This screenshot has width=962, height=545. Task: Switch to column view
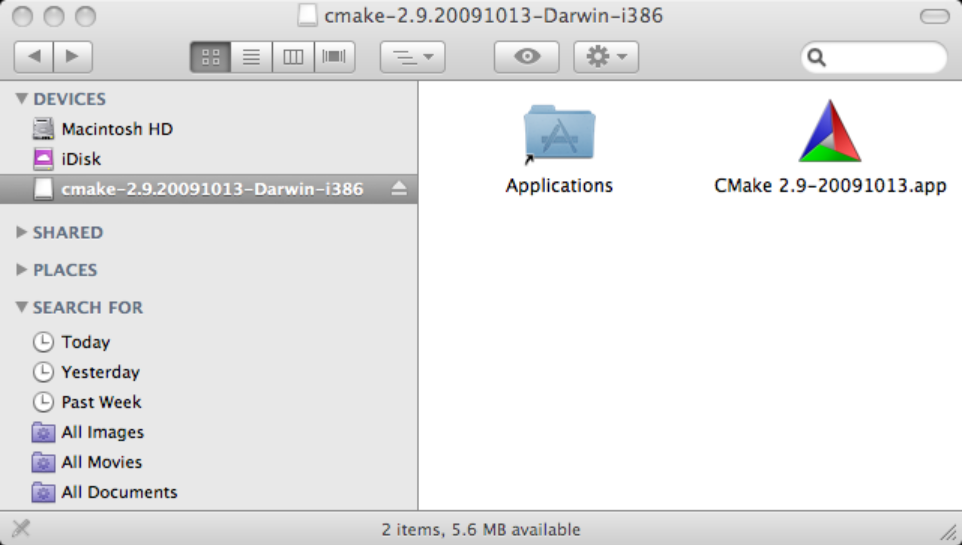[x=293, y=57]
